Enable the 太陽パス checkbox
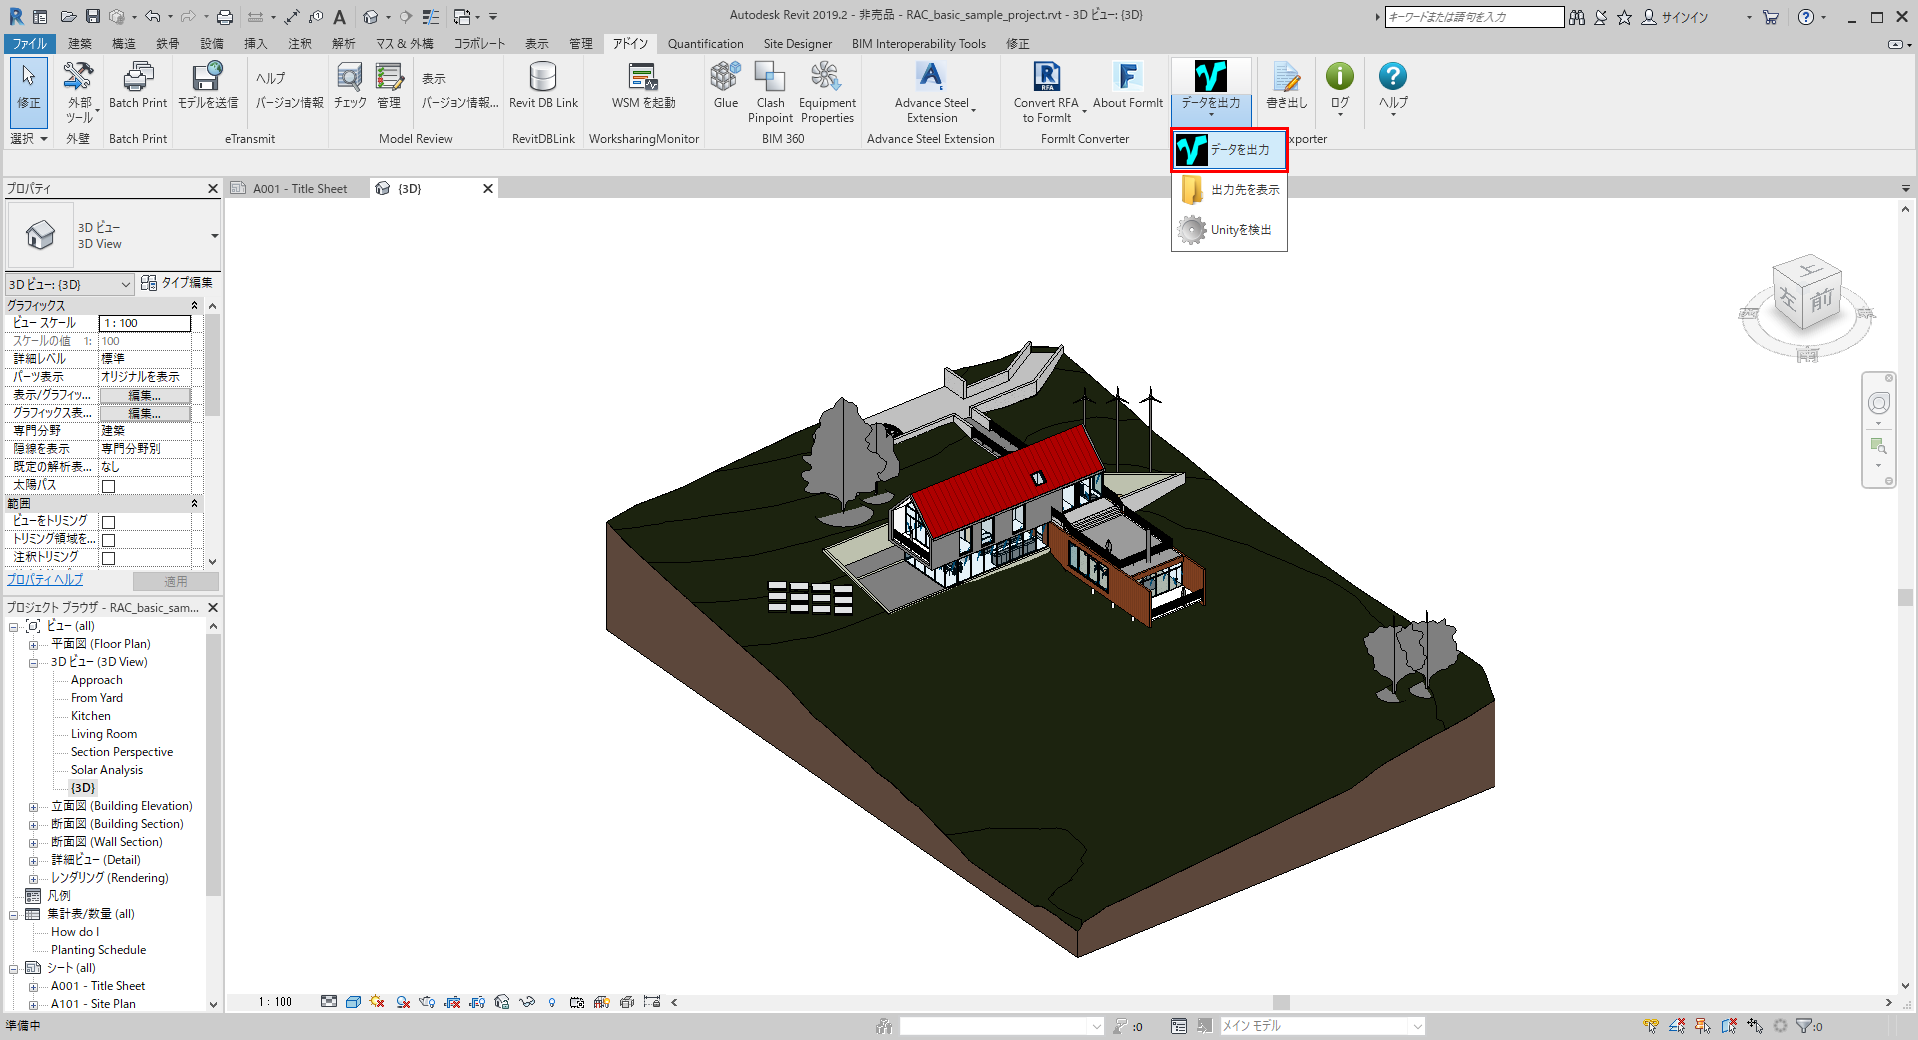 coord(108,484)
